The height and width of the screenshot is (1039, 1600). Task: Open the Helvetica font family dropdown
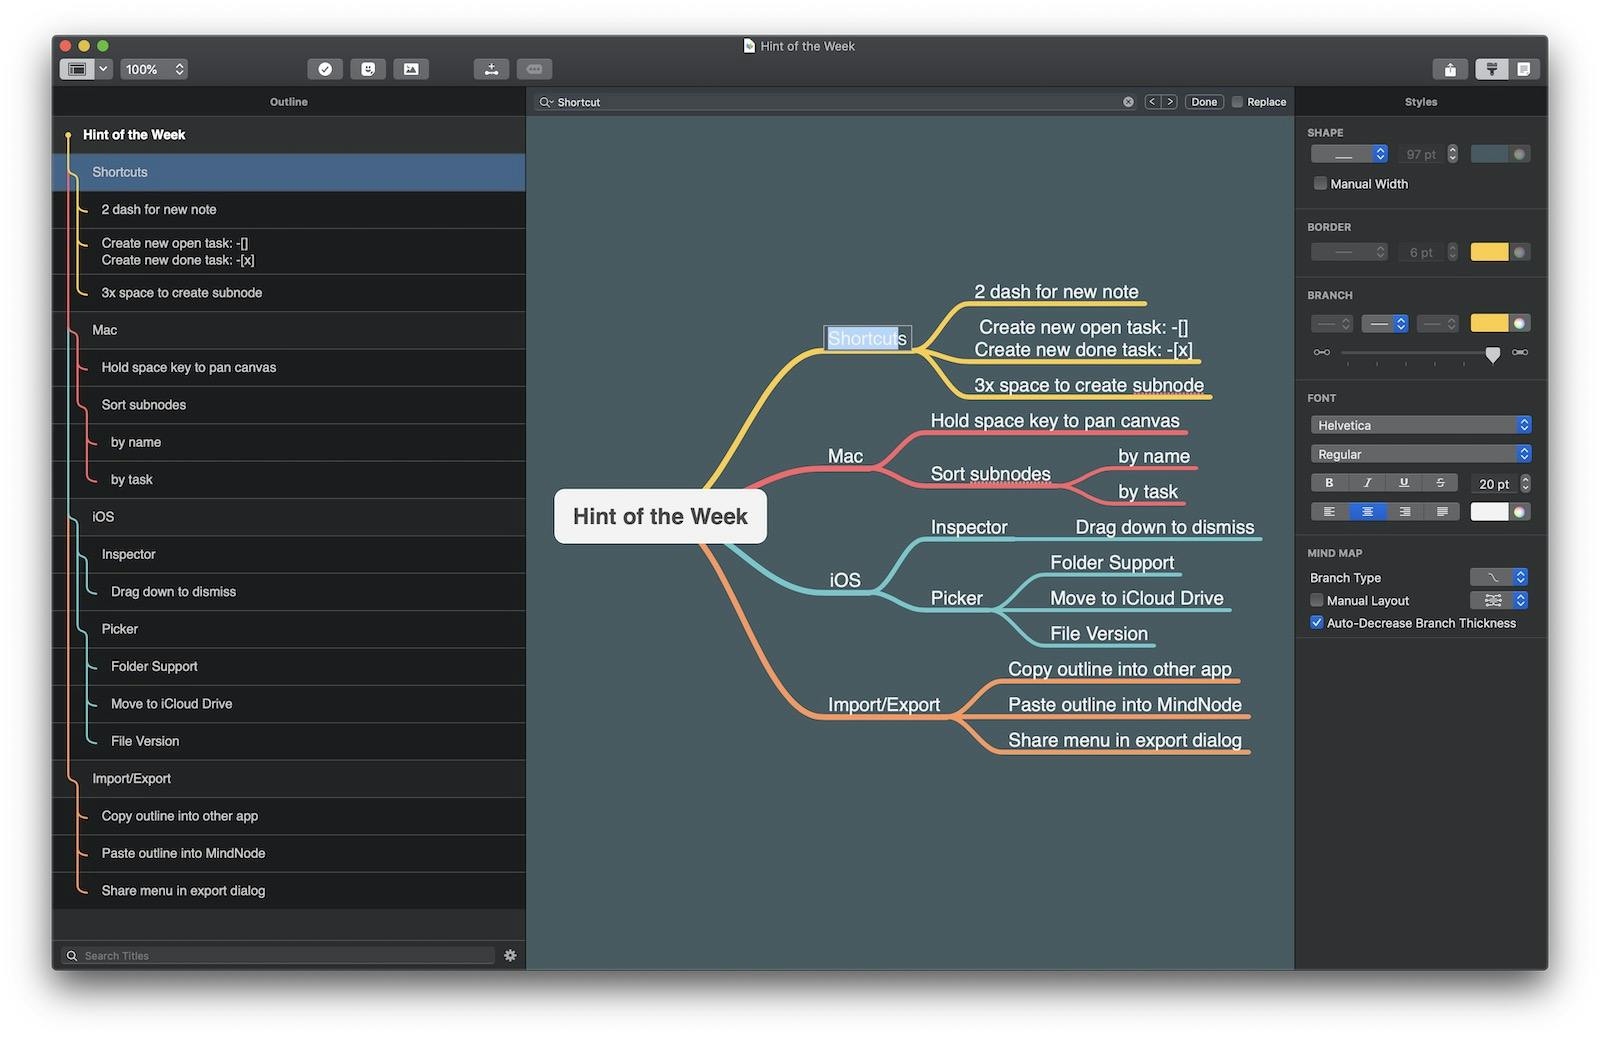tap(1420, 425)
